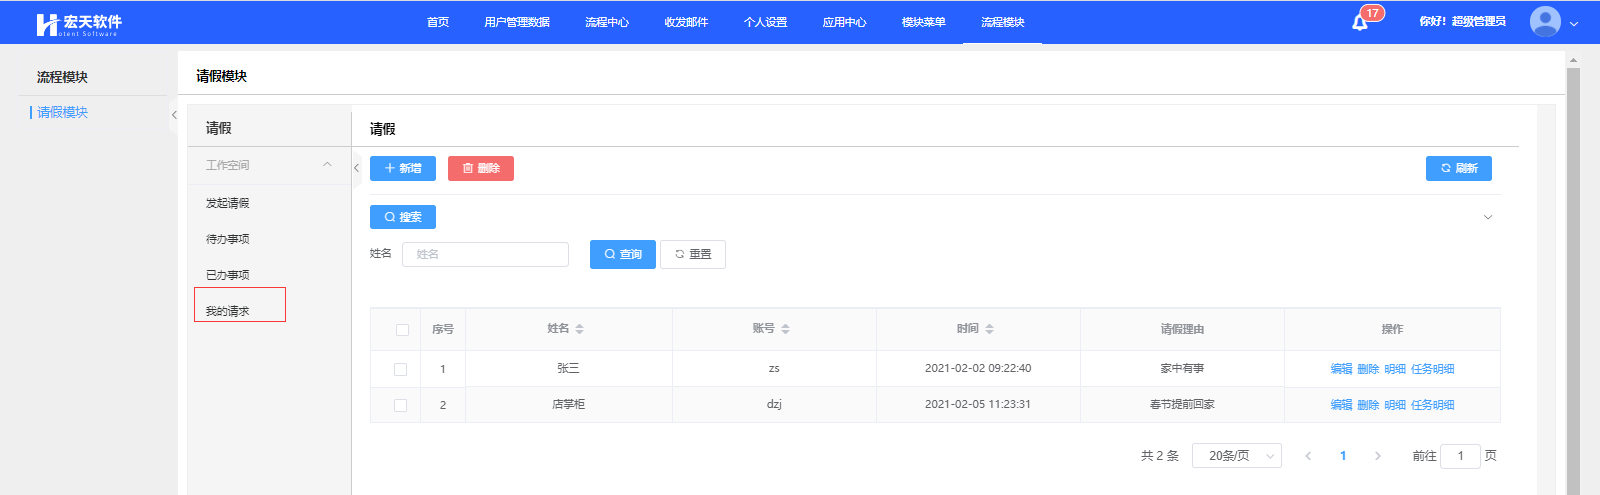Click 编辑 link for 张三 row

pos(1341,369)
